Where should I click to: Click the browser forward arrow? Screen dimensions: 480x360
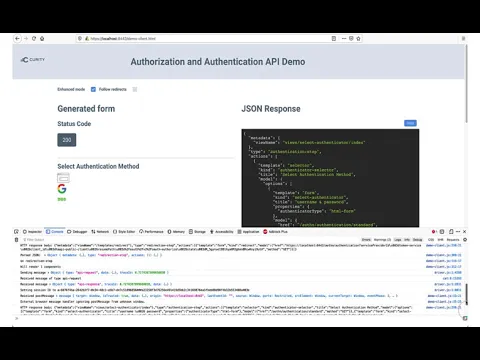[26, 39]
